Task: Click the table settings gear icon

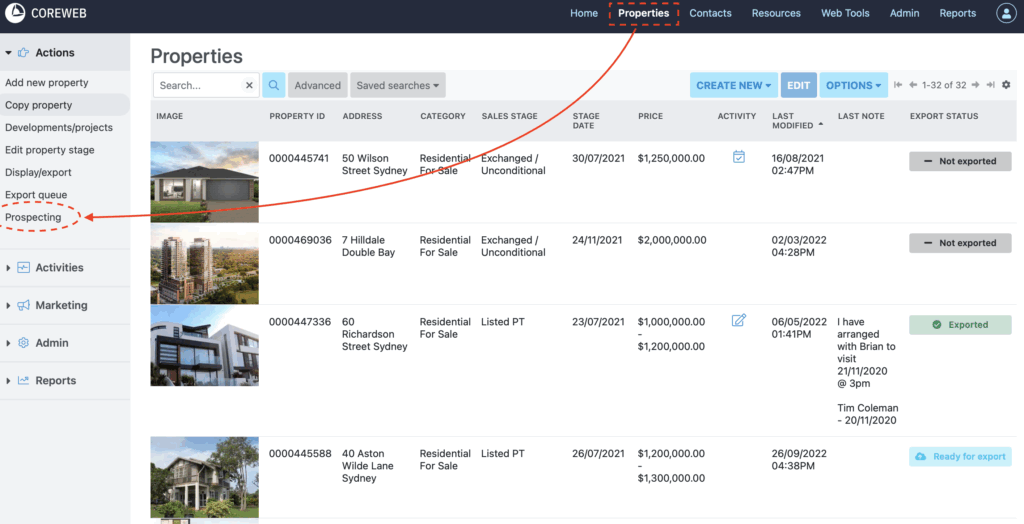Action: pyautogui.click(x=1006, y=85)
